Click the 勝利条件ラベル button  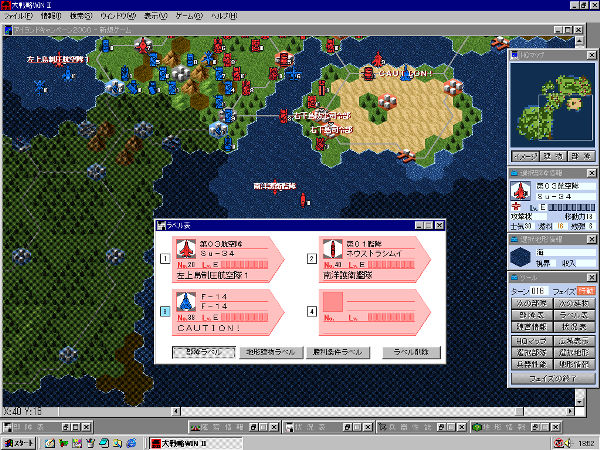(338, 352)
